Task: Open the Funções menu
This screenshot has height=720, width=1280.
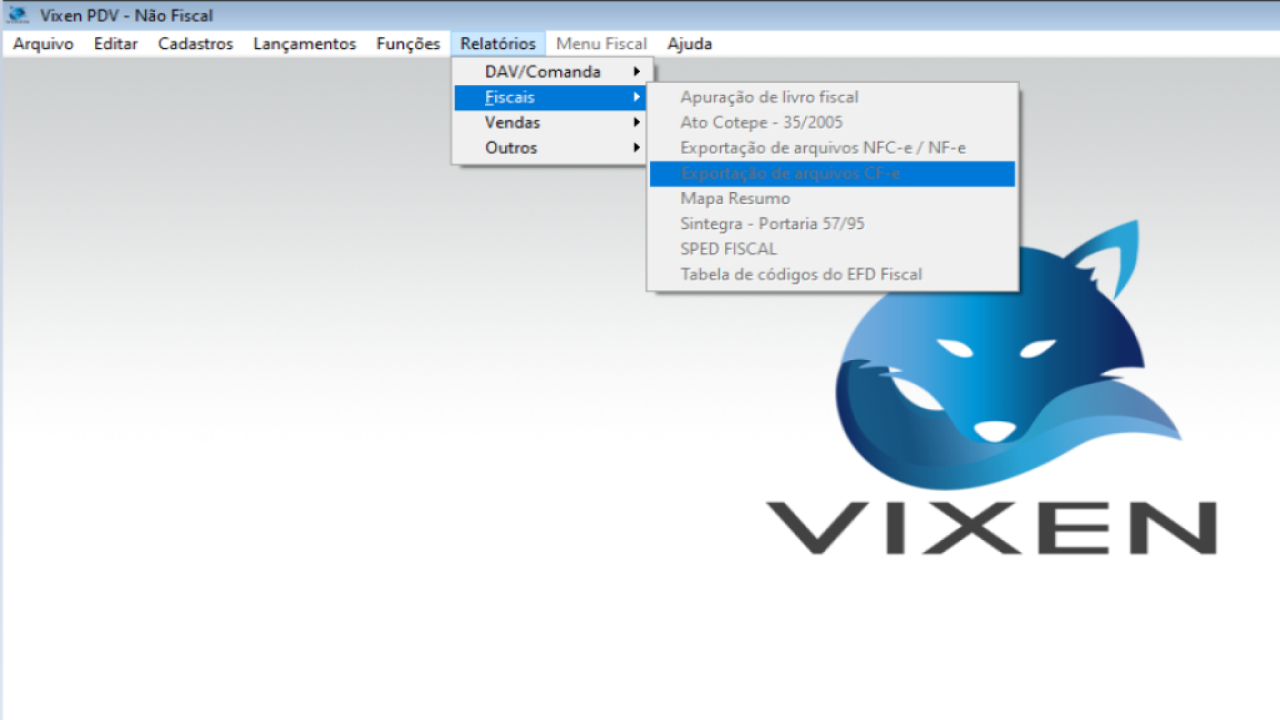Action: (x=408, y=44)
